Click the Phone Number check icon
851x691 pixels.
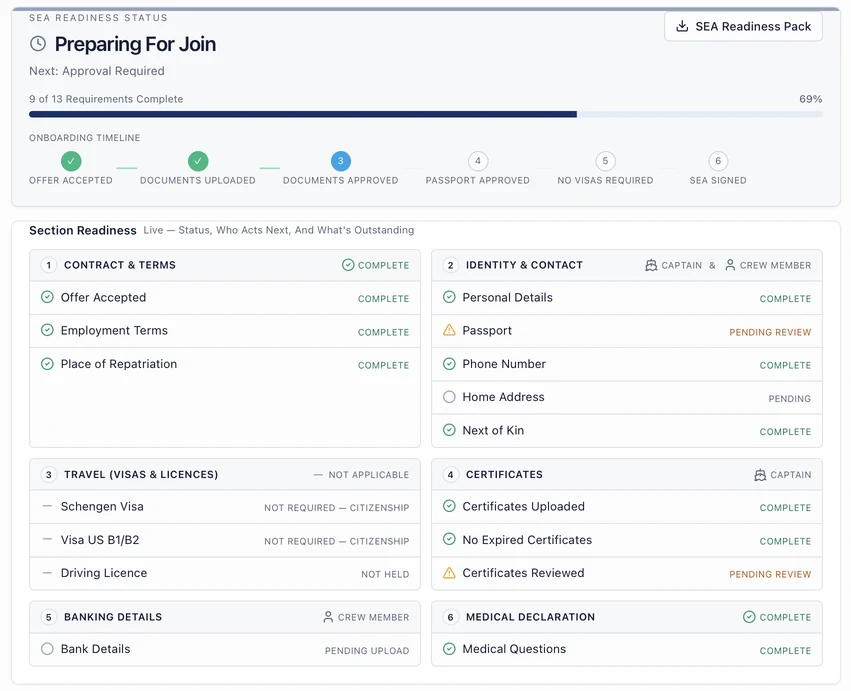(x=449, y=364)
